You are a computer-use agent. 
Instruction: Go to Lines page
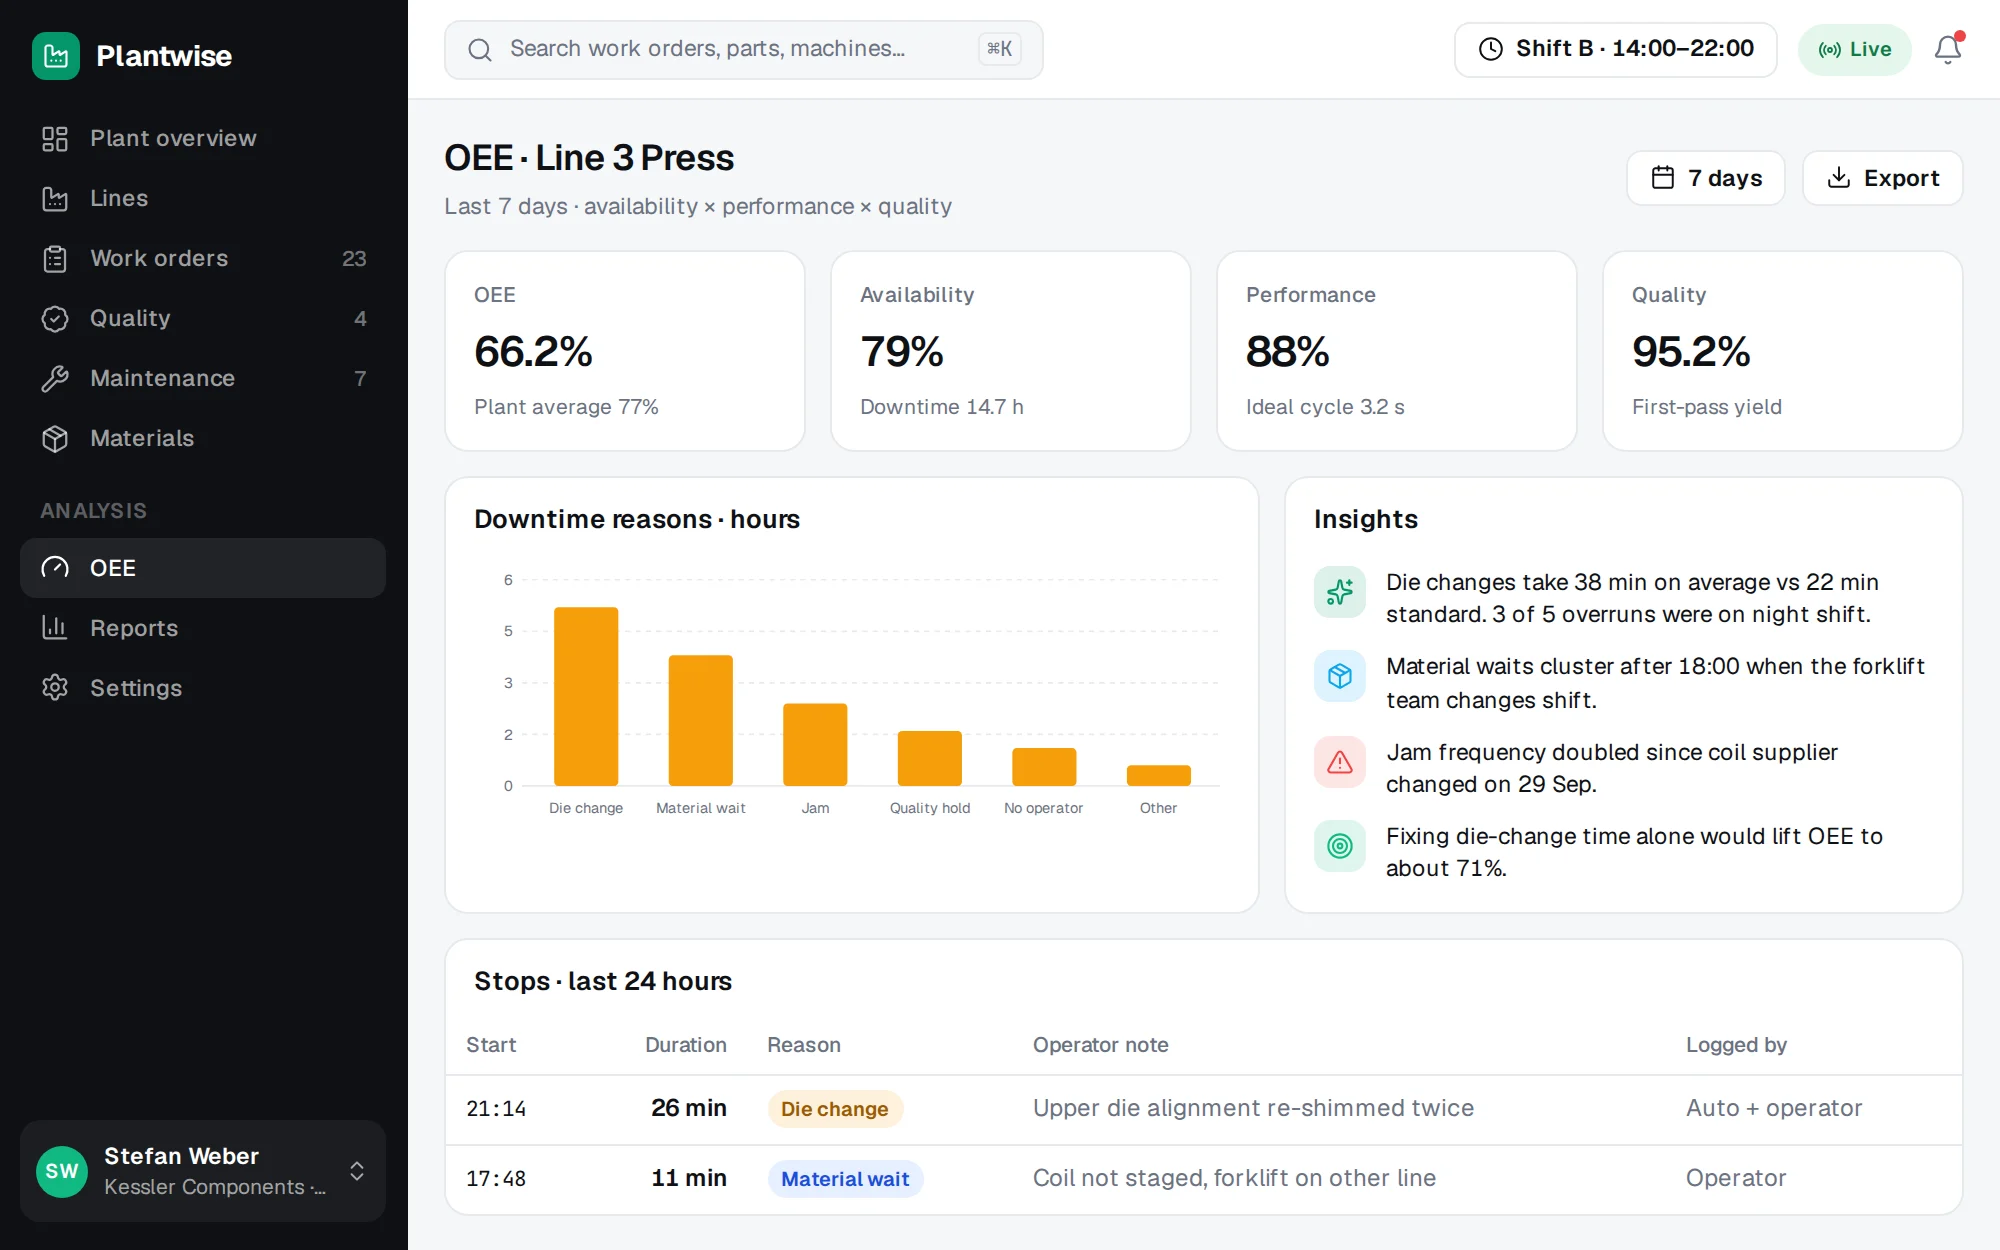[203, 198]
